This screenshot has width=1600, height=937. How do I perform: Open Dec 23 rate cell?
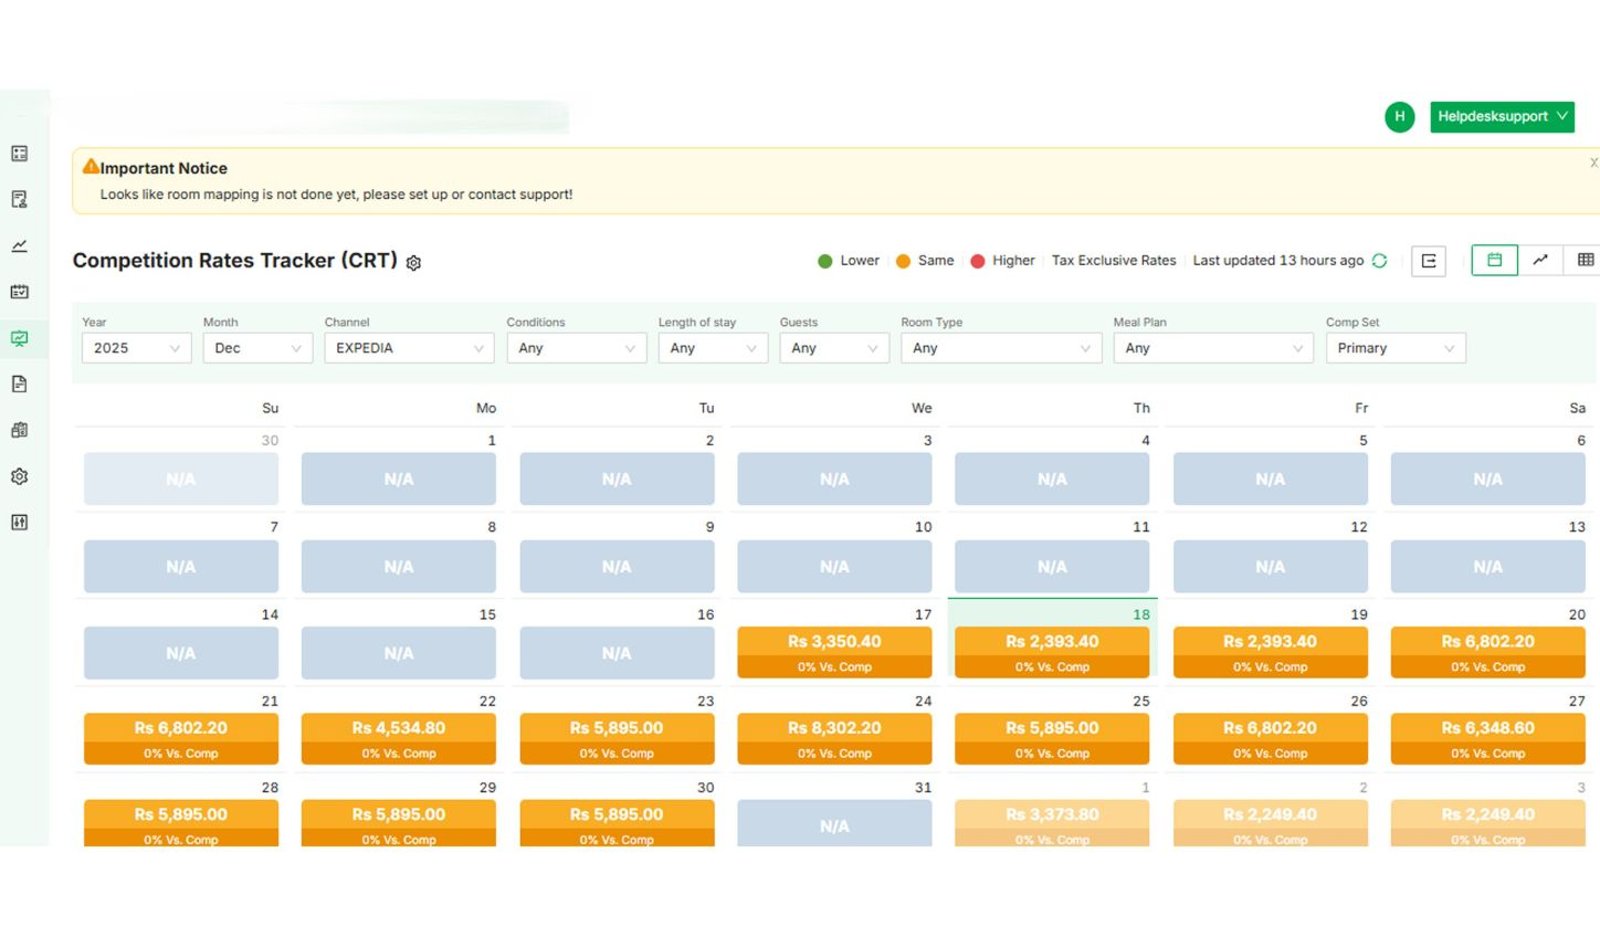(617, 739)
